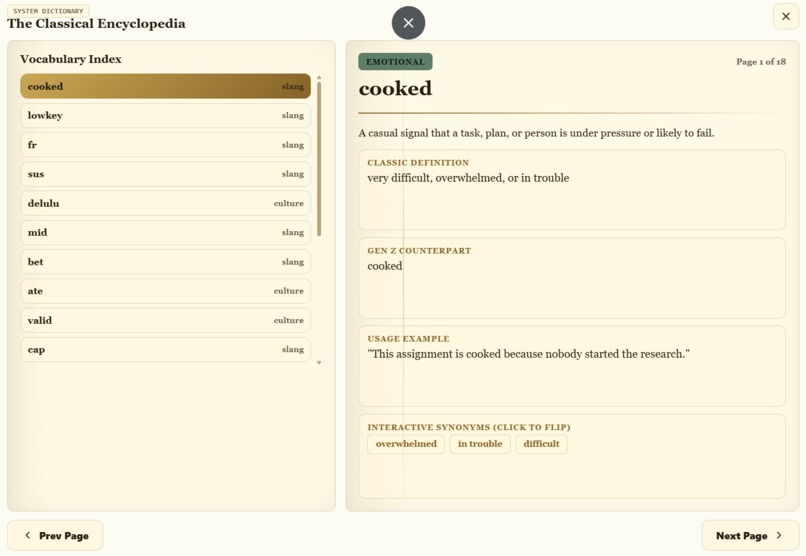Click the large 'cooked' entry heading
Viewport: 806px width, 556px height.
coord(395,88)
